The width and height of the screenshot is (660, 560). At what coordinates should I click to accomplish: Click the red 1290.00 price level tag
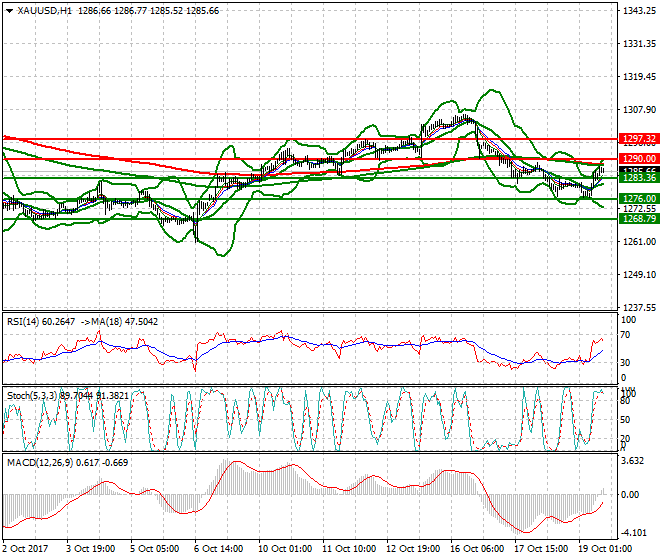coord(638,159)
